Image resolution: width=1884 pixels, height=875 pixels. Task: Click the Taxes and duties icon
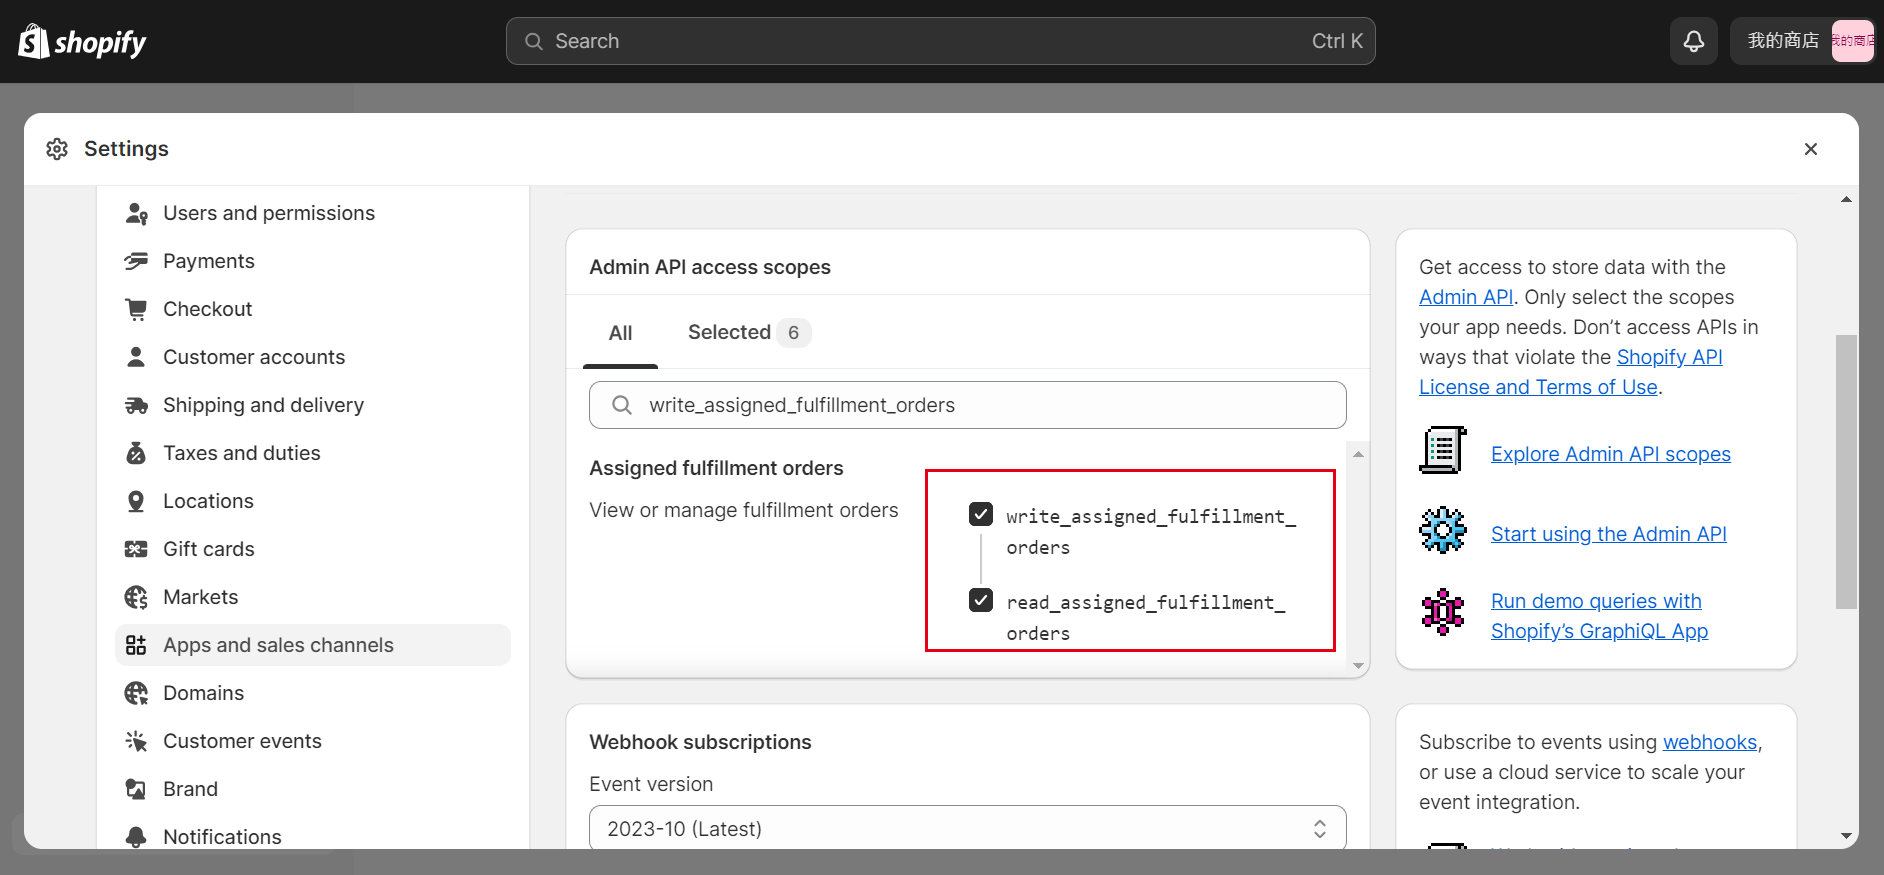(136, 453)
